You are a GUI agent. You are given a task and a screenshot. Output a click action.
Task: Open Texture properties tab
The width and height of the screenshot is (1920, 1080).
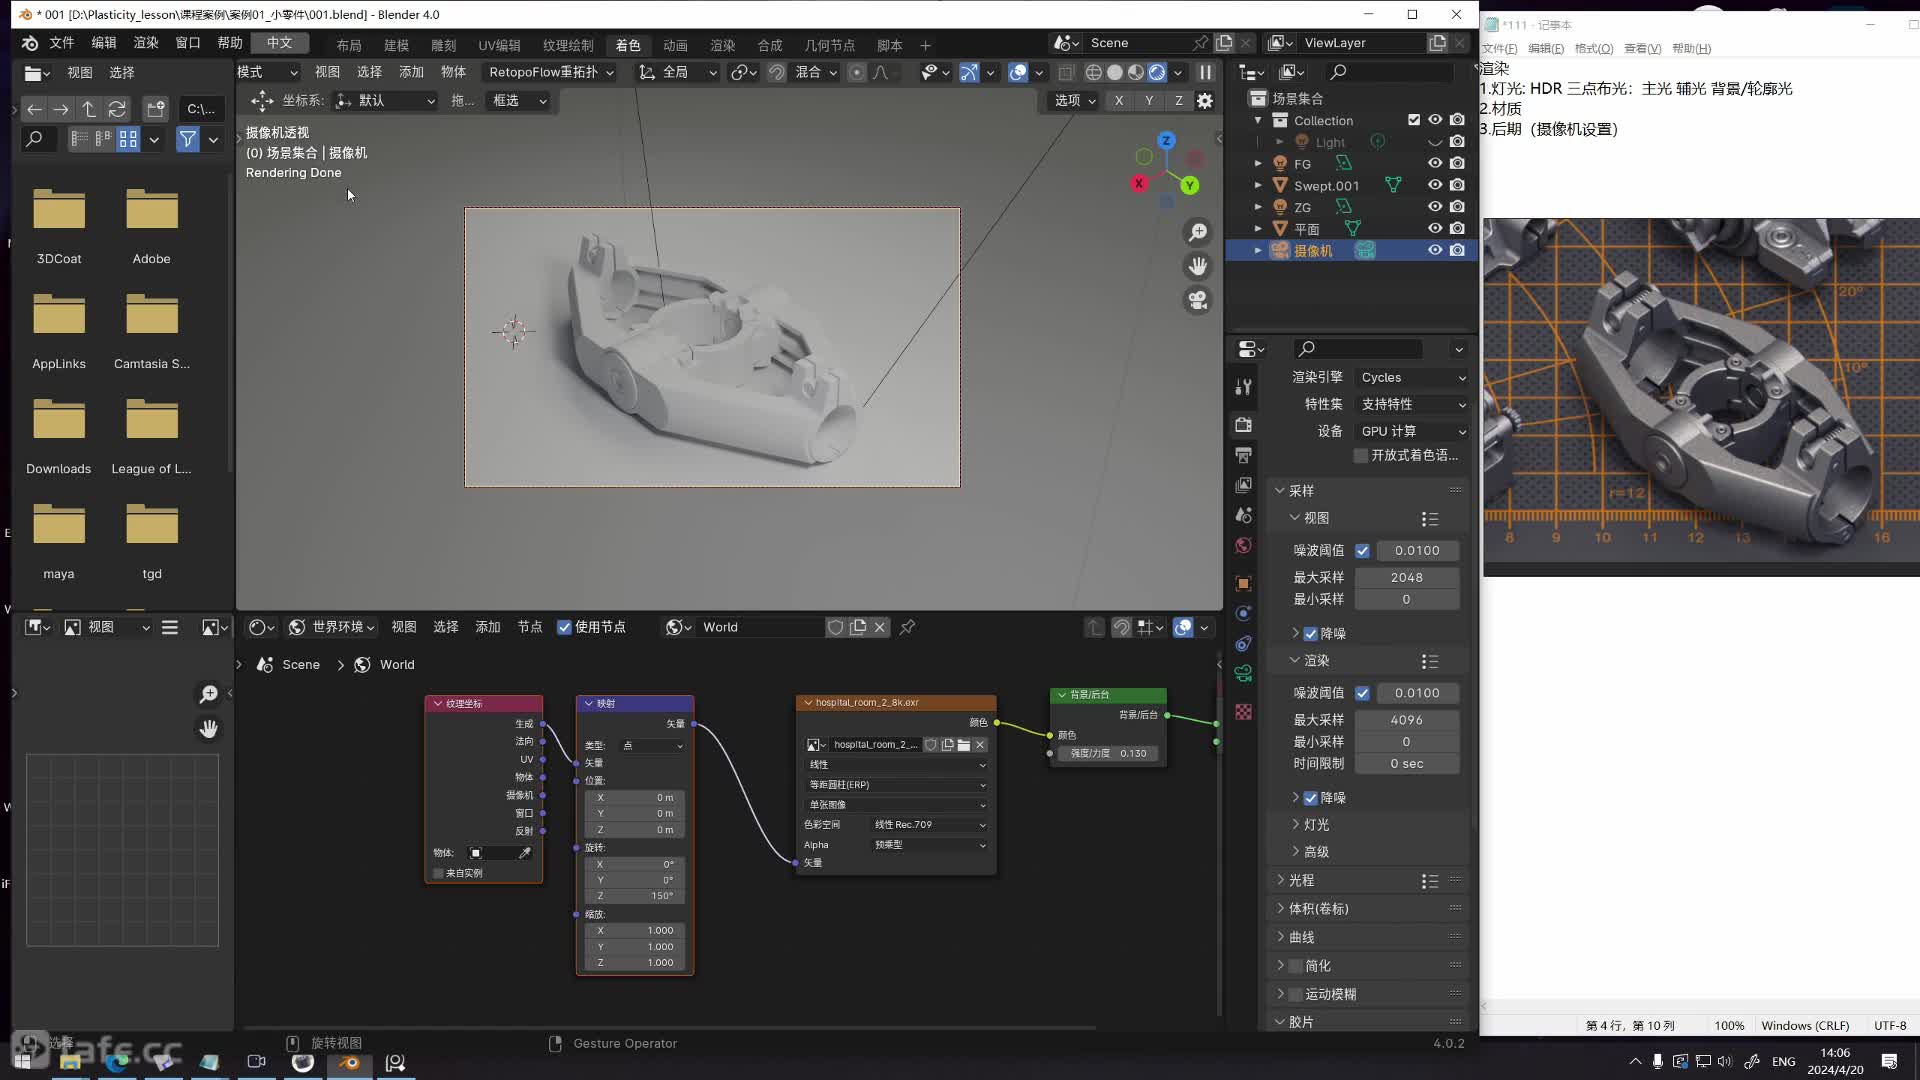[x=1243, y=712]
